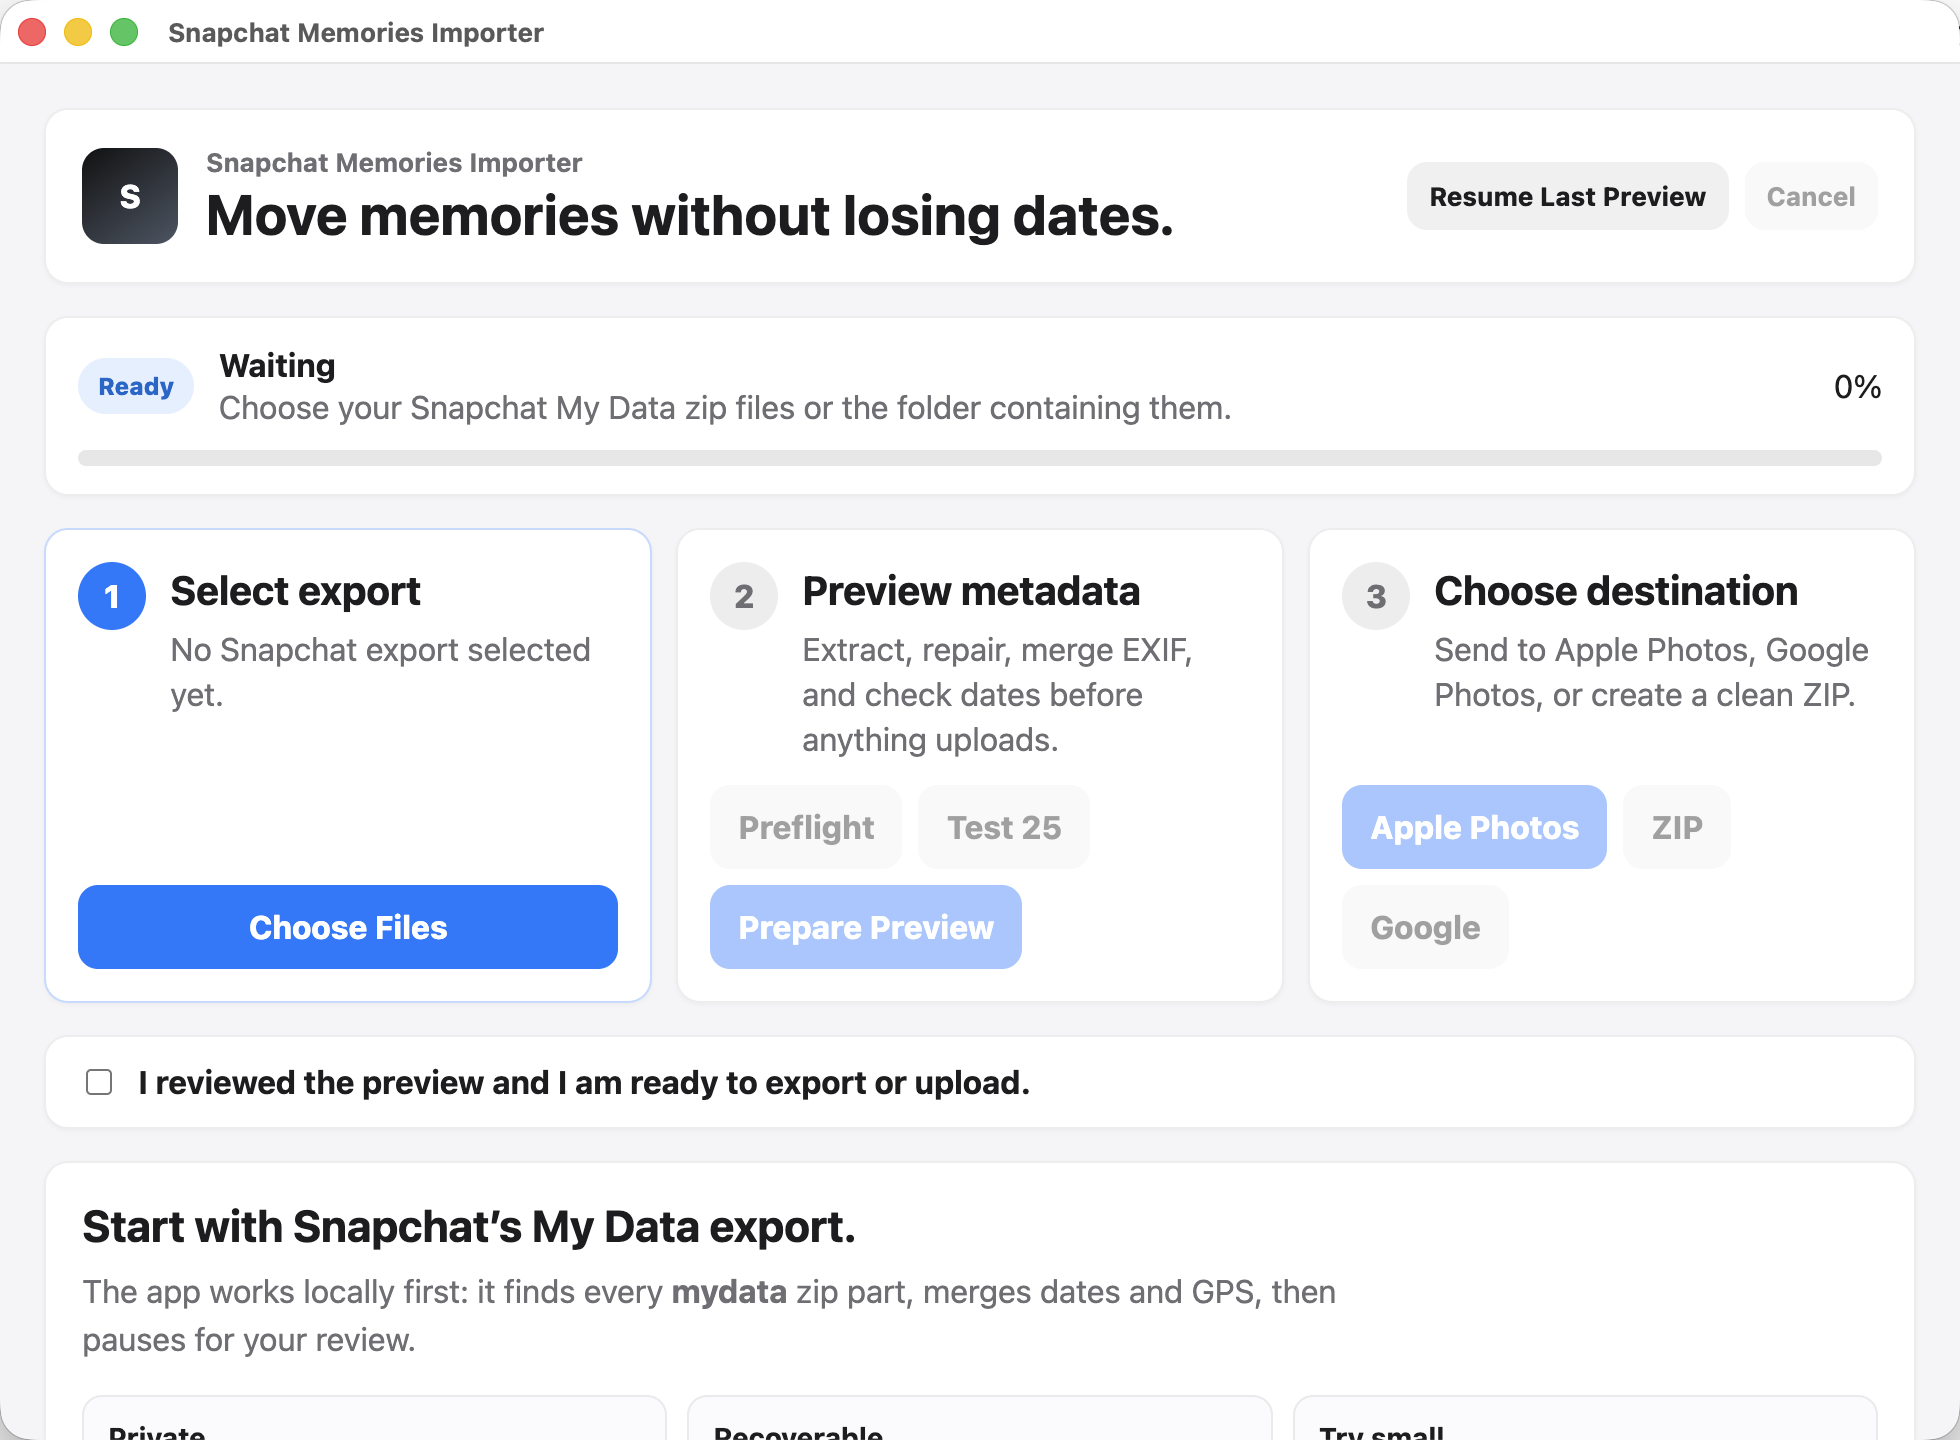1960x1440 pixels.
Task: Click the import progress bar
Action: (x=980, y=458)
